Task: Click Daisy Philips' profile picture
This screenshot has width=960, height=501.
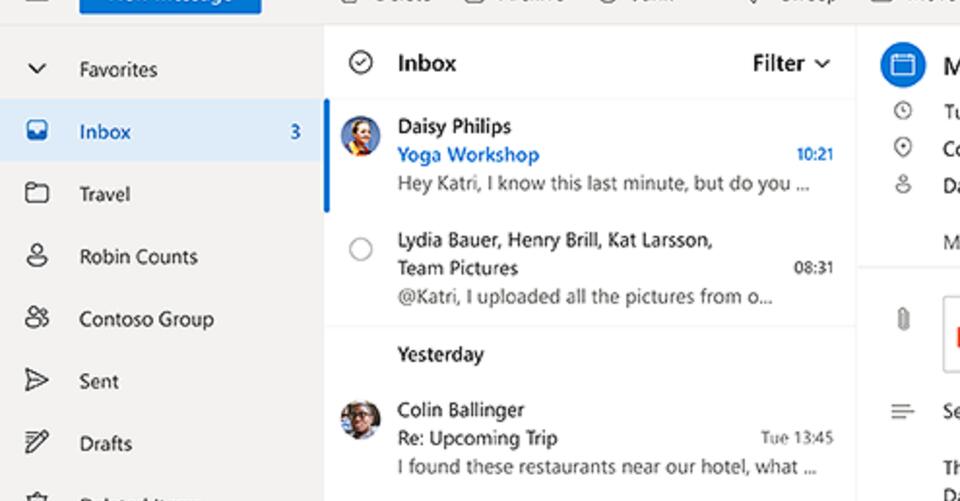Action: (360, 136)
